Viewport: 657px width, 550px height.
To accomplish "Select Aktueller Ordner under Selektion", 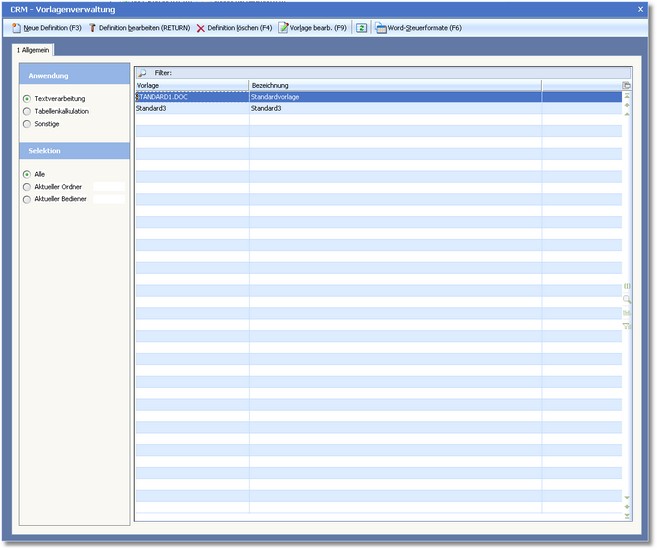I will pyautogui.click(x=27, y=187).
